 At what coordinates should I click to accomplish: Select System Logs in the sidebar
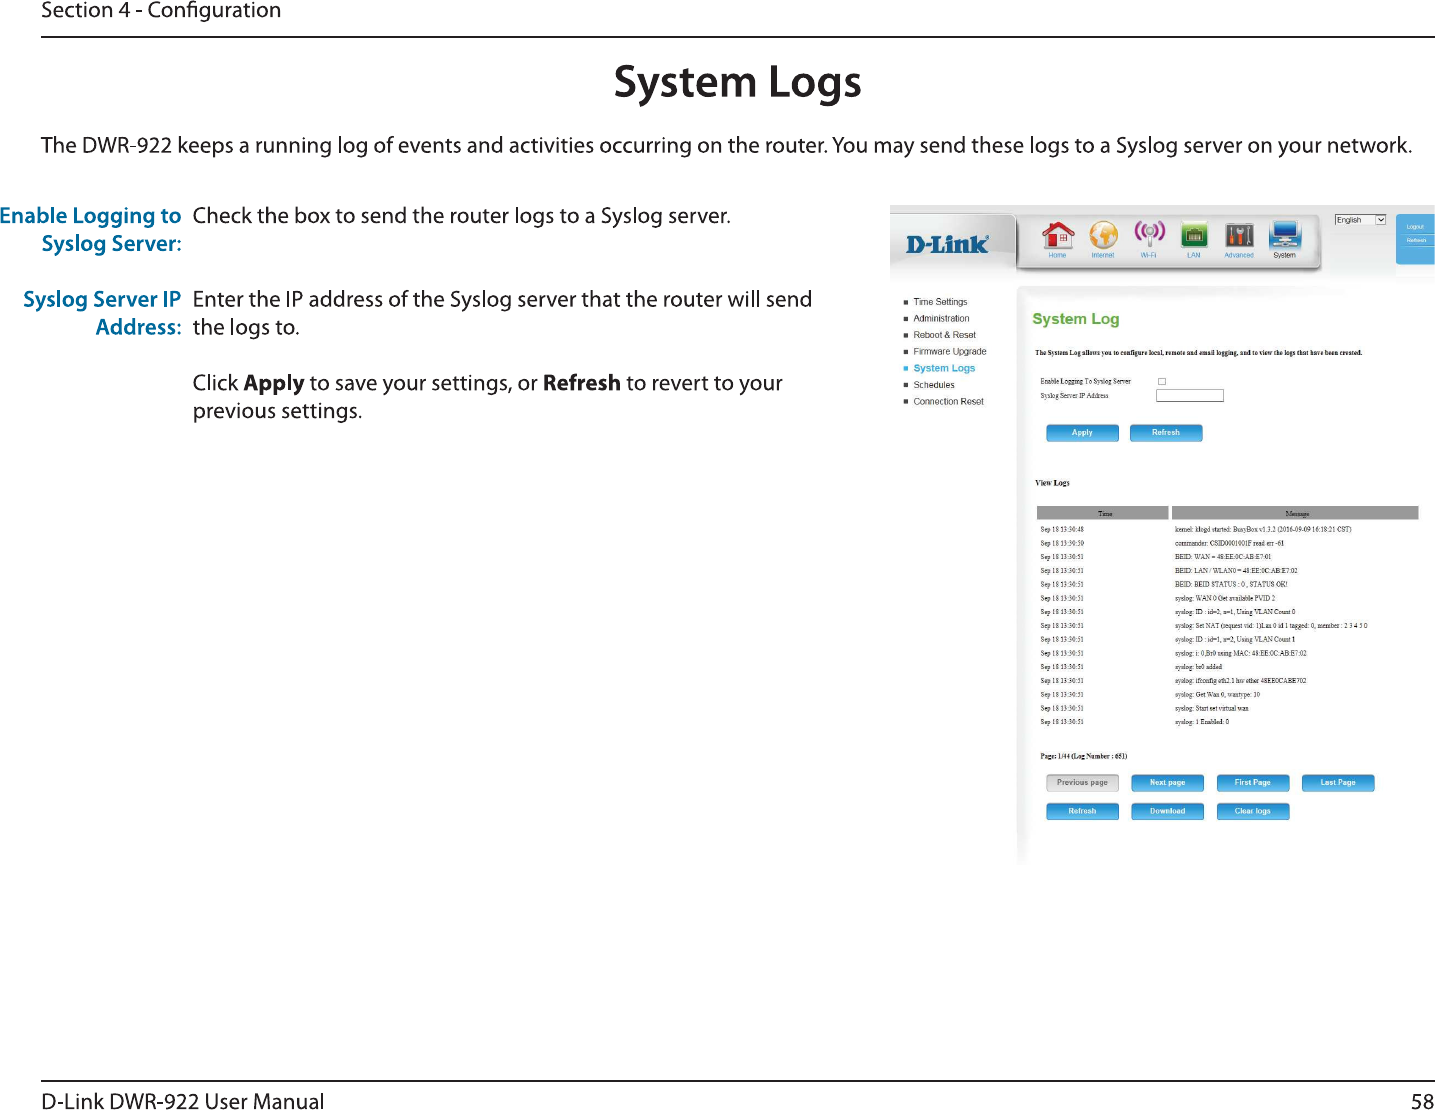944,368
